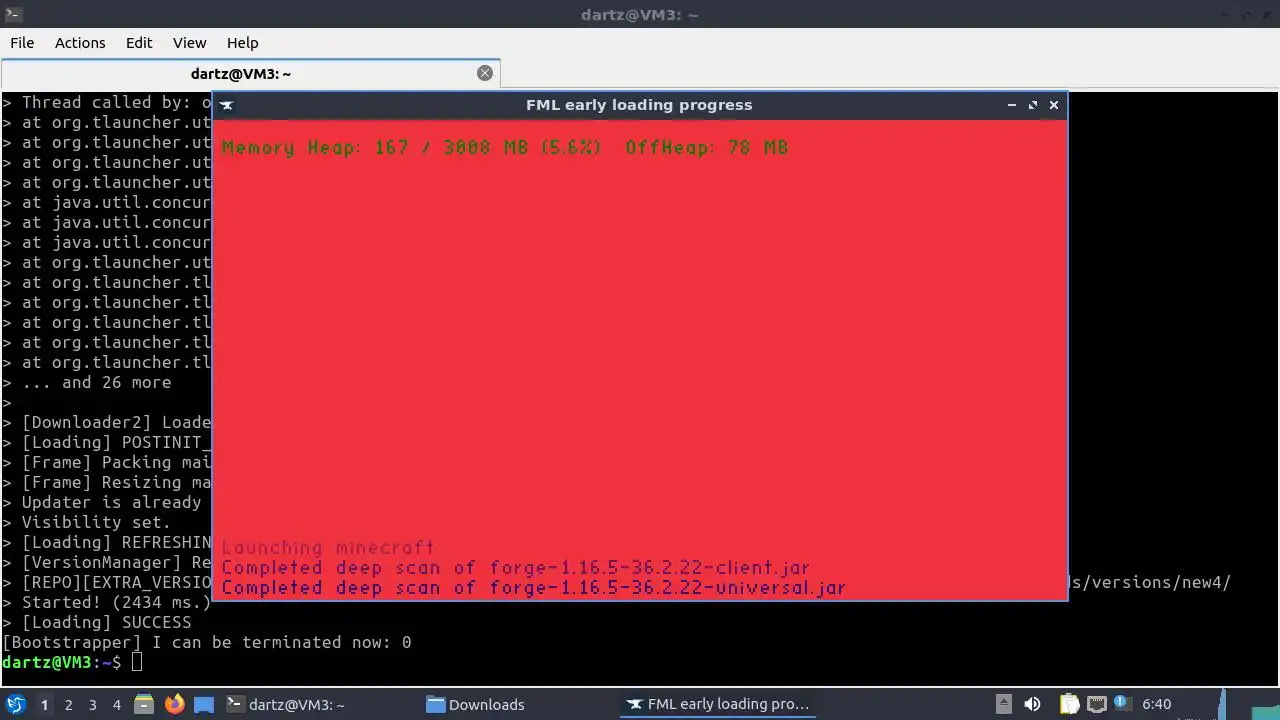Open removable media eject tray icon
The height and width of the screenshot is (720, 1280).
coord(1004,704)
